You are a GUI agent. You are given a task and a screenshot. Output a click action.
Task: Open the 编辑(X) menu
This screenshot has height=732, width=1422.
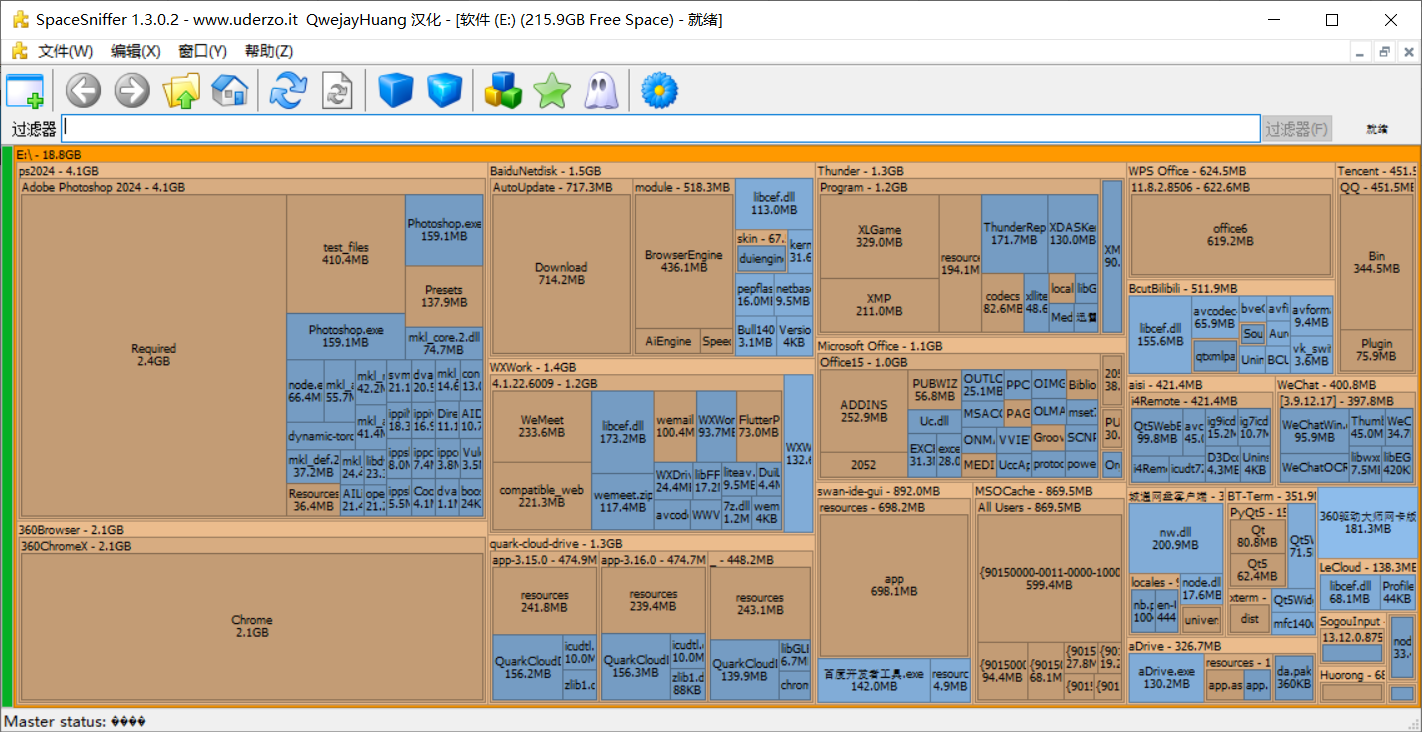click(135, 51)
